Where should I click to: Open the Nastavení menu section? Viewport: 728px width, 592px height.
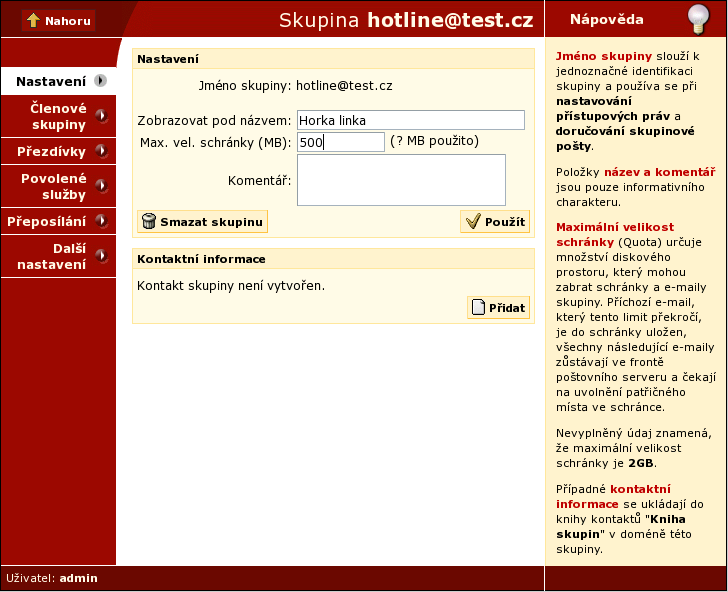click(x=58, y=81)
